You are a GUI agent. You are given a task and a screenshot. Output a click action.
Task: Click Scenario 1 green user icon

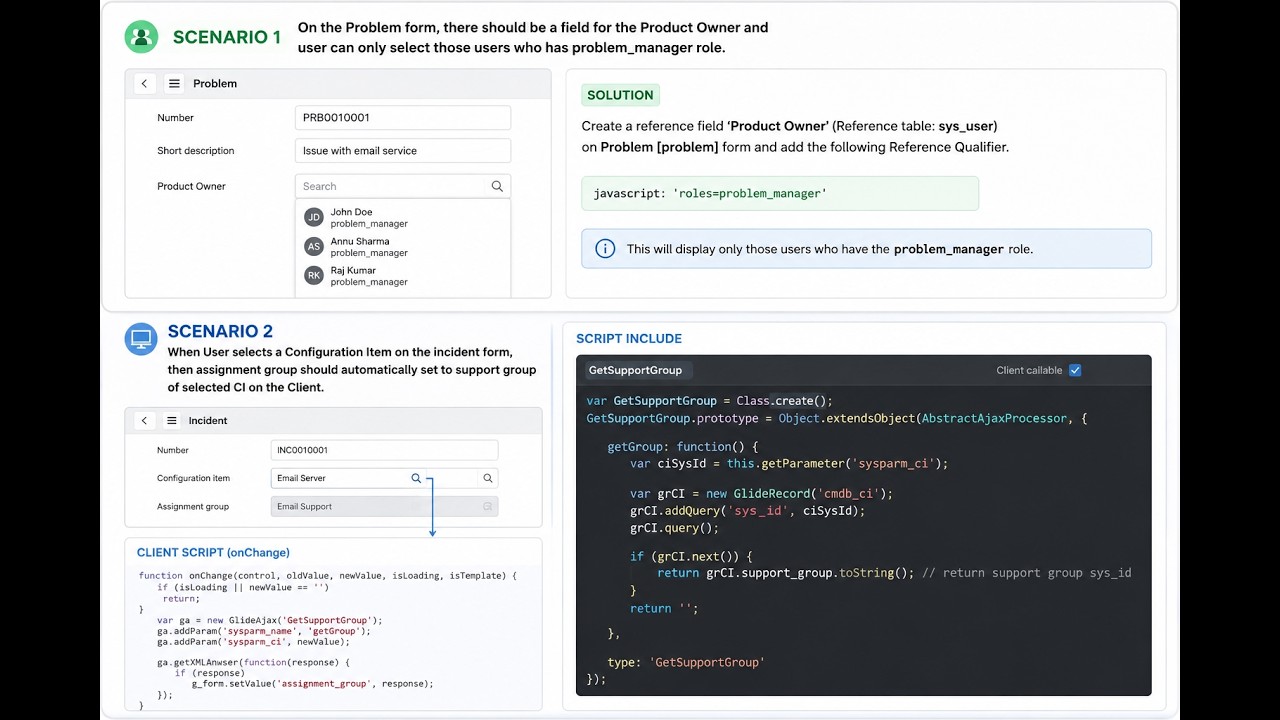pyautogui.click(x=141, y=37)
